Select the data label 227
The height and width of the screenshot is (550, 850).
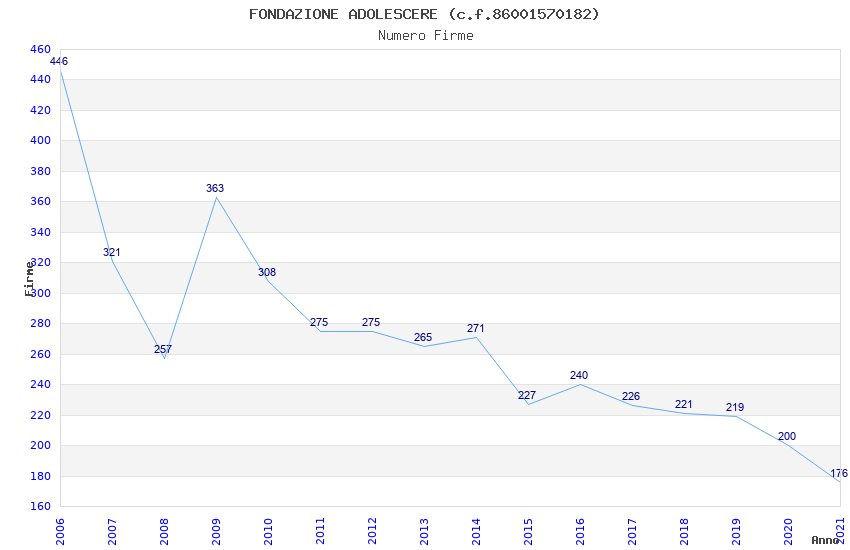click(x=527, y=395)
